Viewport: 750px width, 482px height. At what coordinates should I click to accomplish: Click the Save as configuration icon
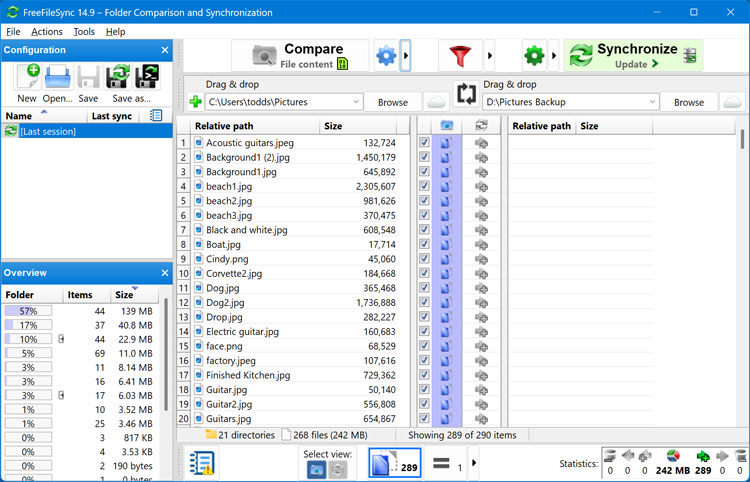(x=118, y=77)
